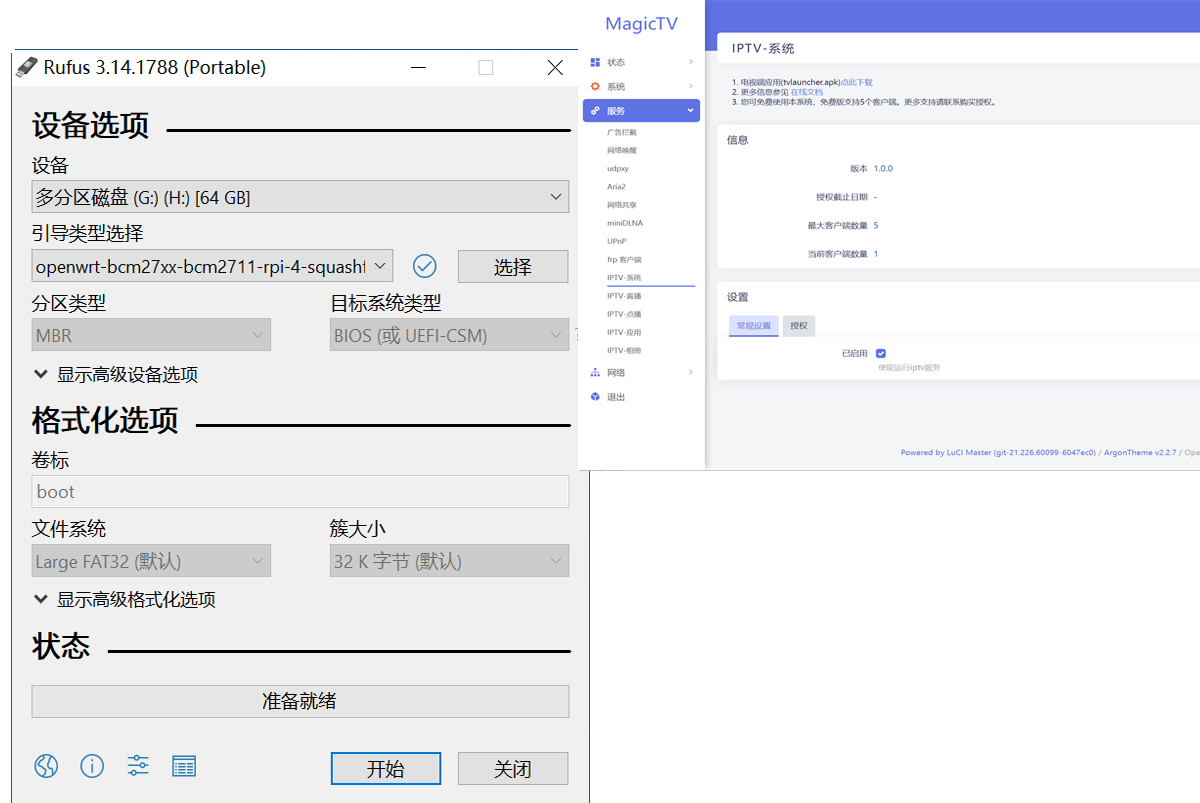Image resolution: width=1200 pixels, height=803 pixels.
Task: Show Rufus log icon
Action: click(x=184, y=766)
